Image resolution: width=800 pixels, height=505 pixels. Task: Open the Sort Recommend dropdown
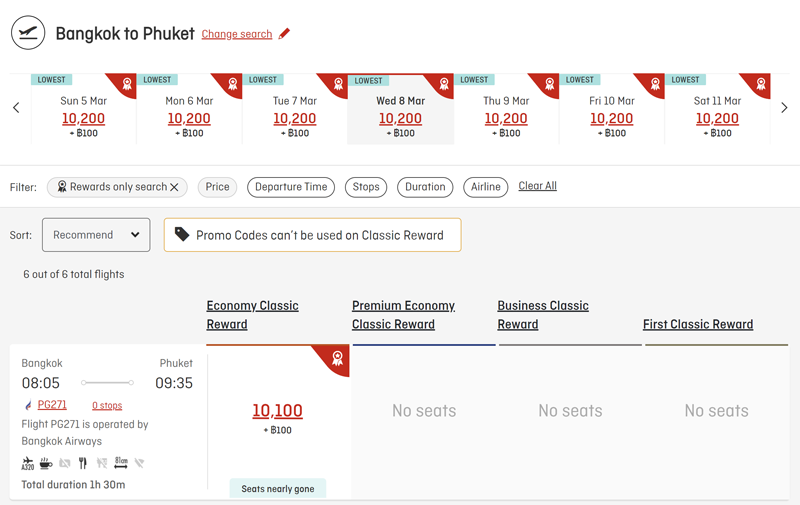click(96, 235)
